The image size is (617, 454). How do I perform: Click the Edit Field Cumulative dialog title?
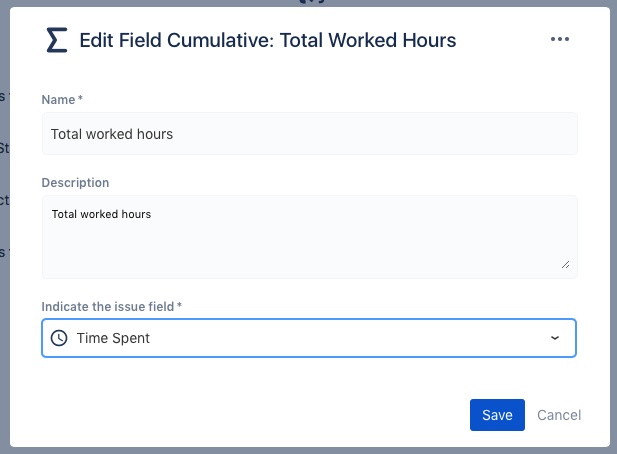[x=268, y=40]
